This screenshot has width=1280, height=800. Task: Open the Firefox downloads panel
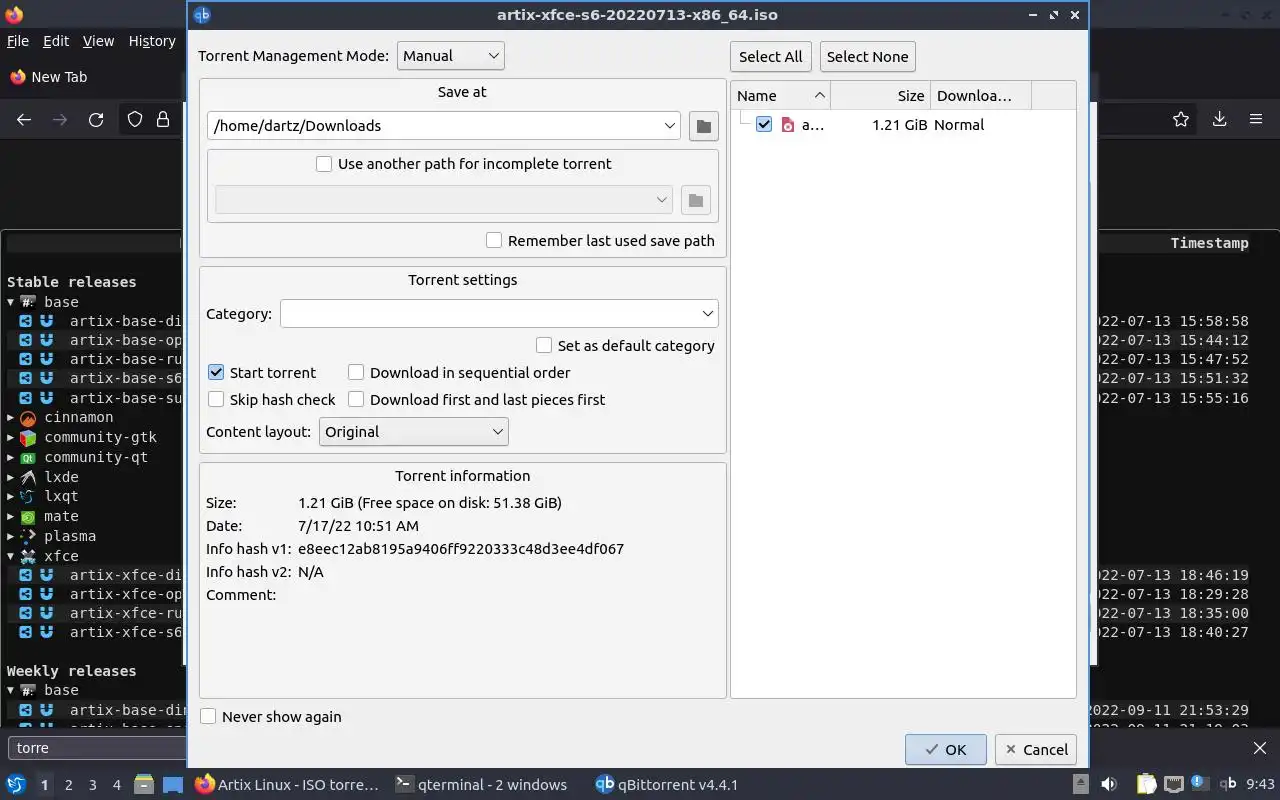click(x=1219, y=120)
